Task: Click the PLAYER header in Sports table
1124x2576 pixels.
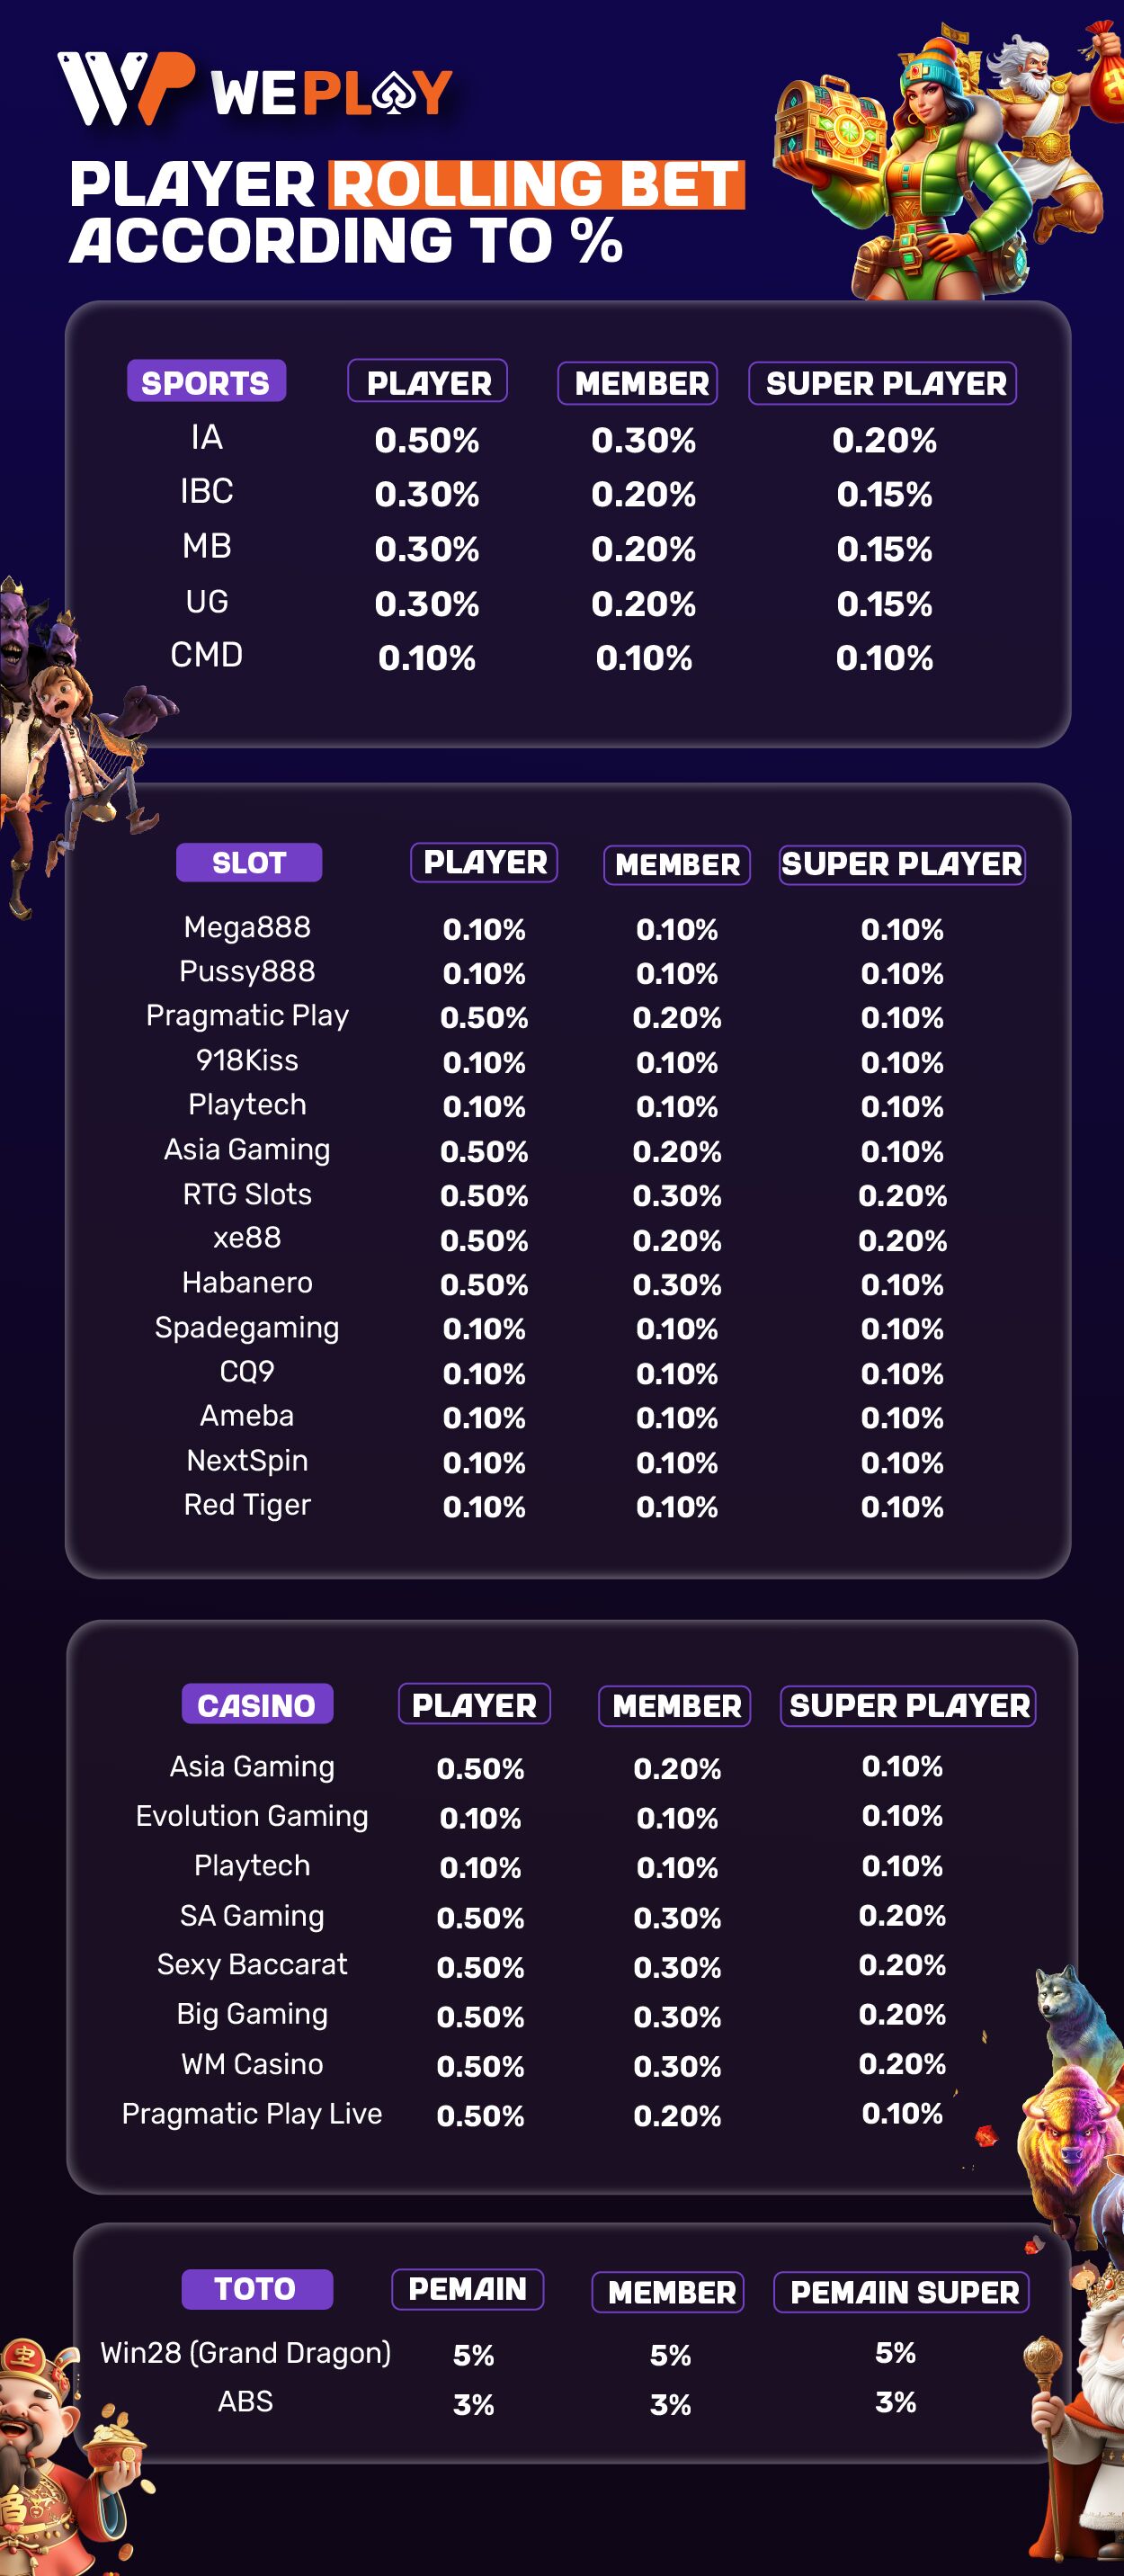Action: click(428, 382)
